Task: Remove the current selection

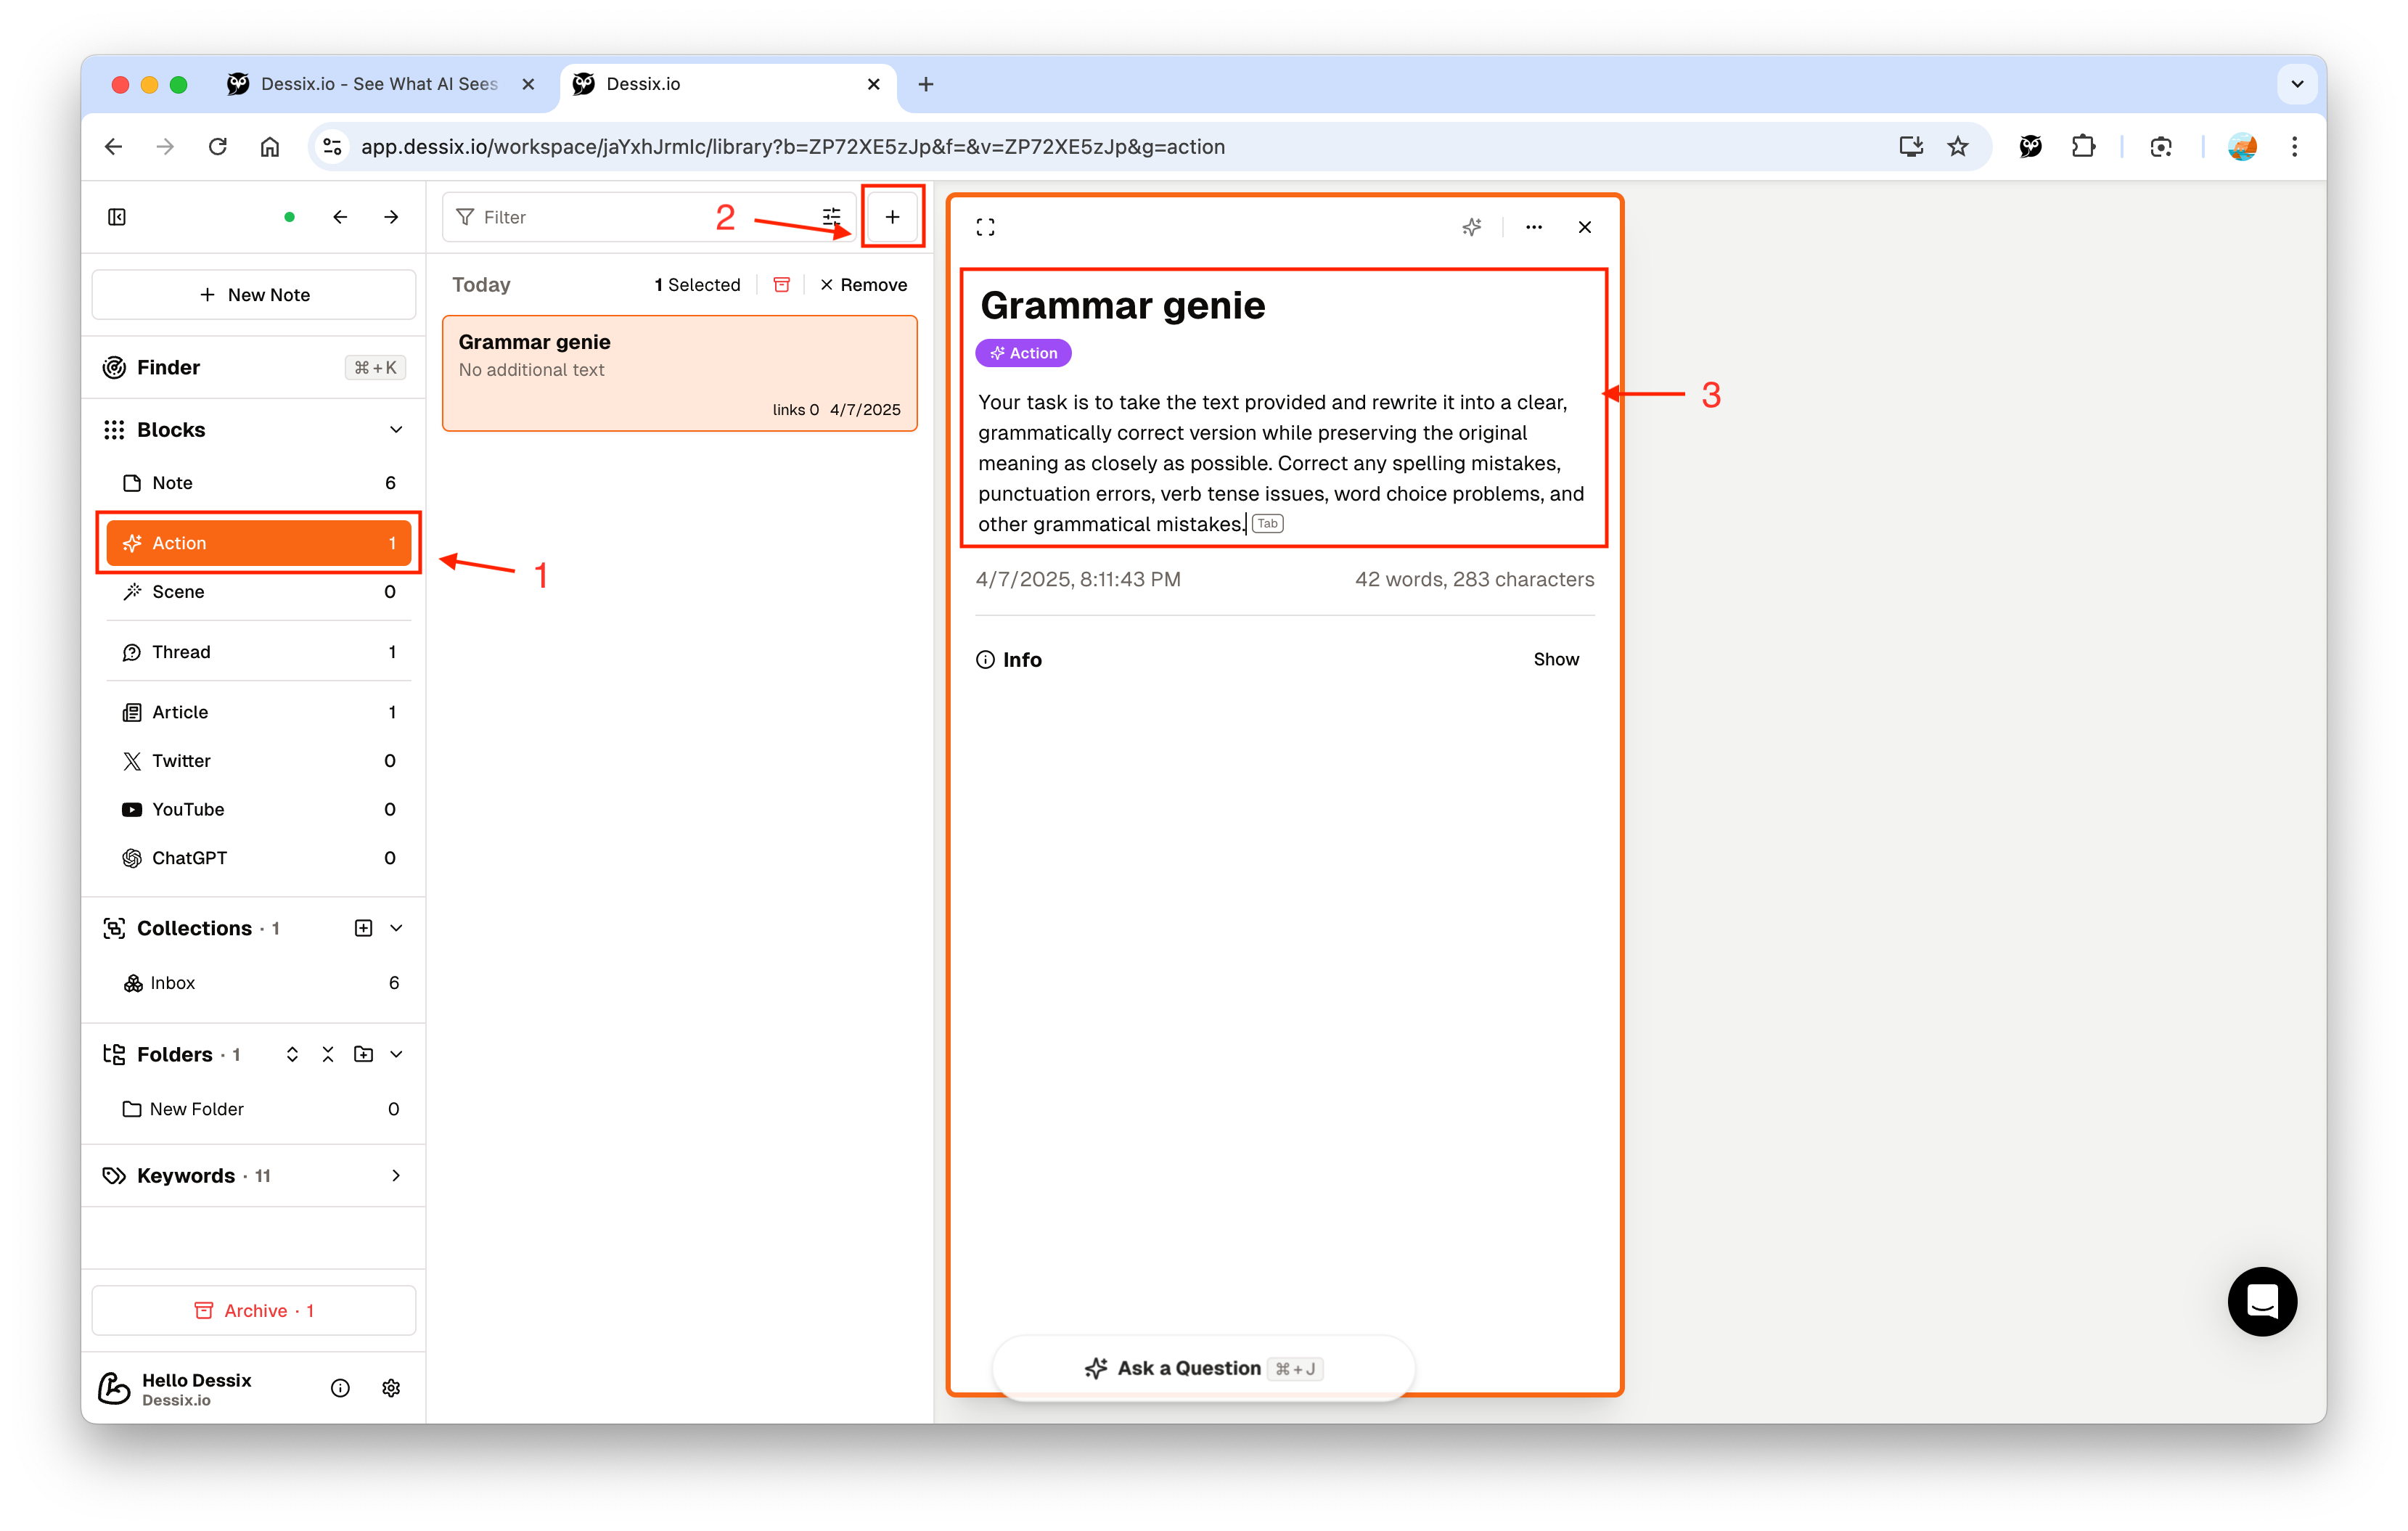Action: pos(863,285)
